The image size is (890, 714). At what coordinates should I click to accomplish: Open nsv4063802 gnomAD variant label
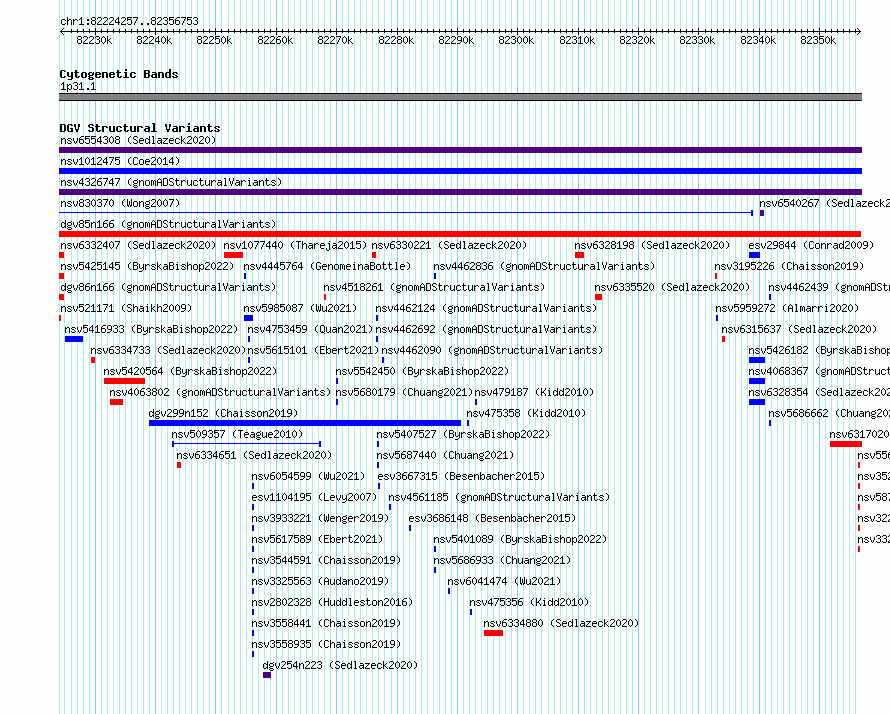pyautogui.click(x=220, y=392)
